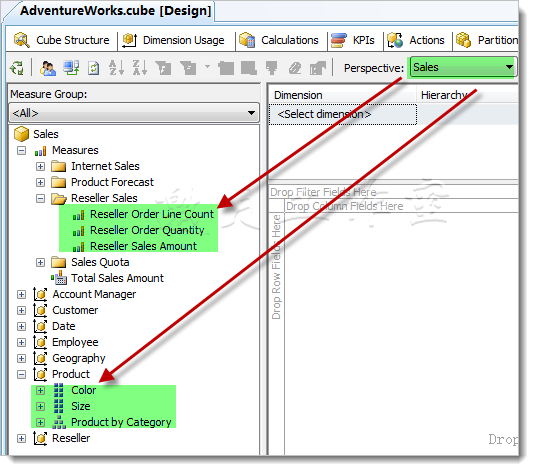Viewport: 534px width, 471px height.
Task: Open the Measure Group dropdown
Action: pos(134,113)
